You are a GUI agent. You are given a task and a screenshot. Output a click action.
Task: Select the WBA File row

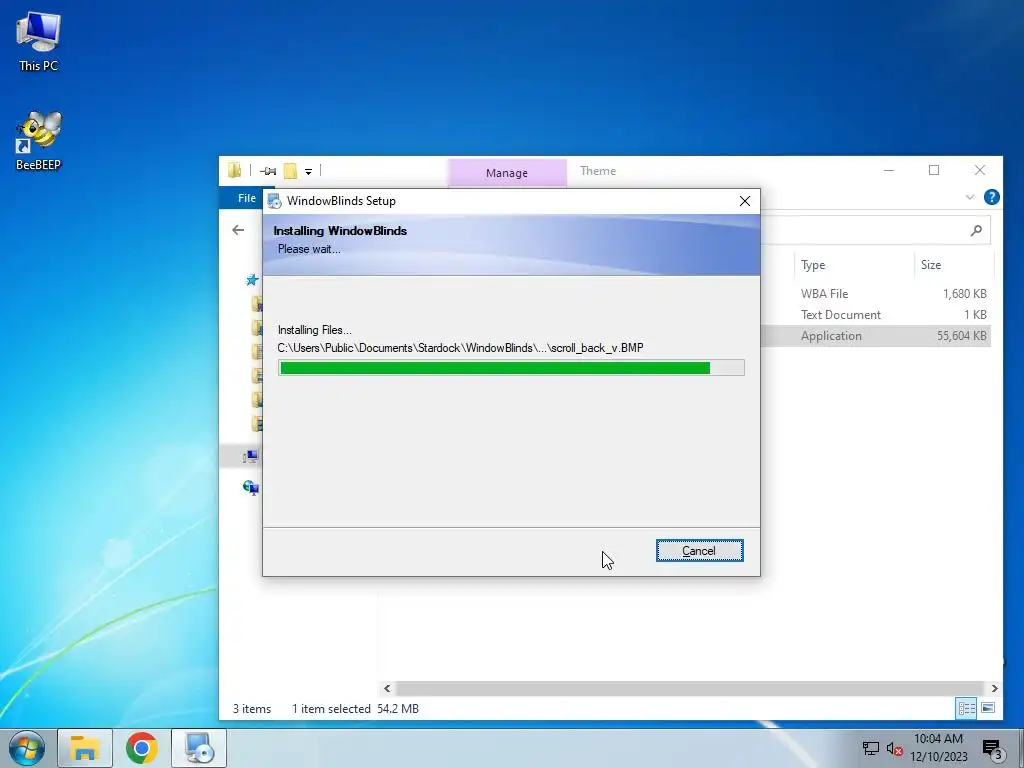(876, 294)
